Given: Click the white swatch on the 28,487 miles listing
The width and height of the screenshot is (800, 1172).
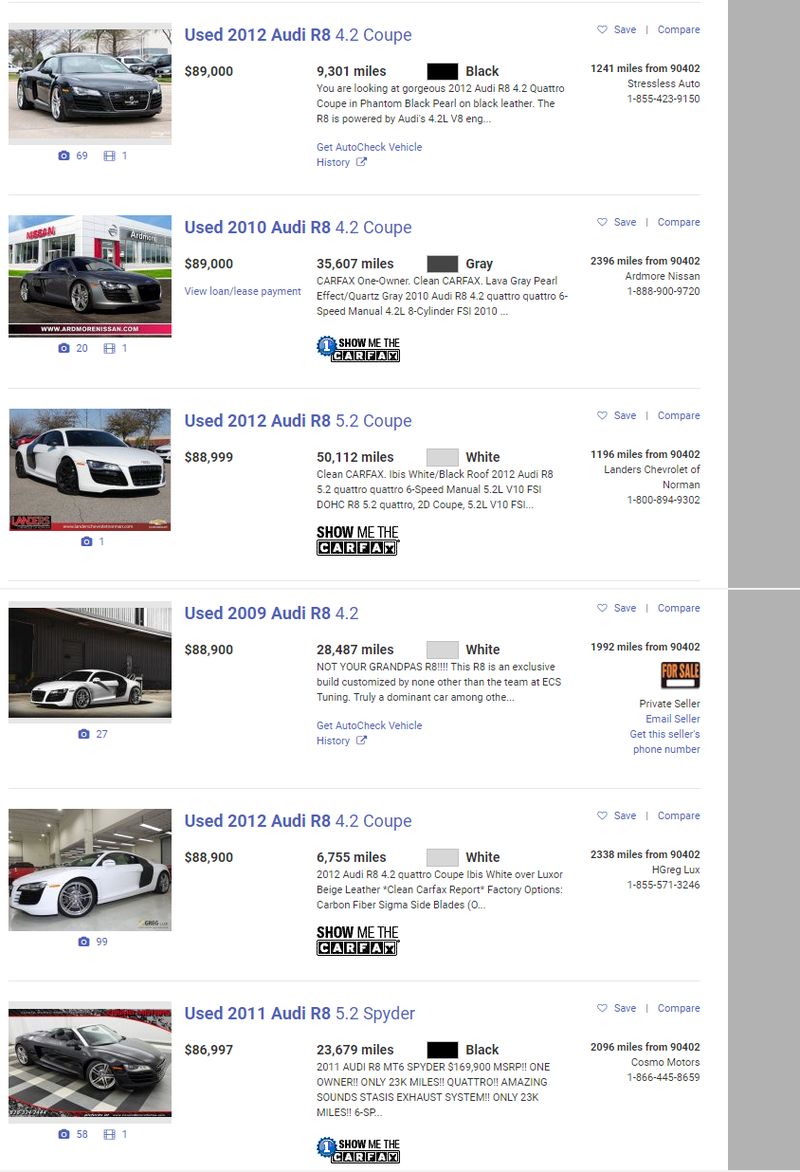Looking at the screenshot, I should (x=443, y=650).
